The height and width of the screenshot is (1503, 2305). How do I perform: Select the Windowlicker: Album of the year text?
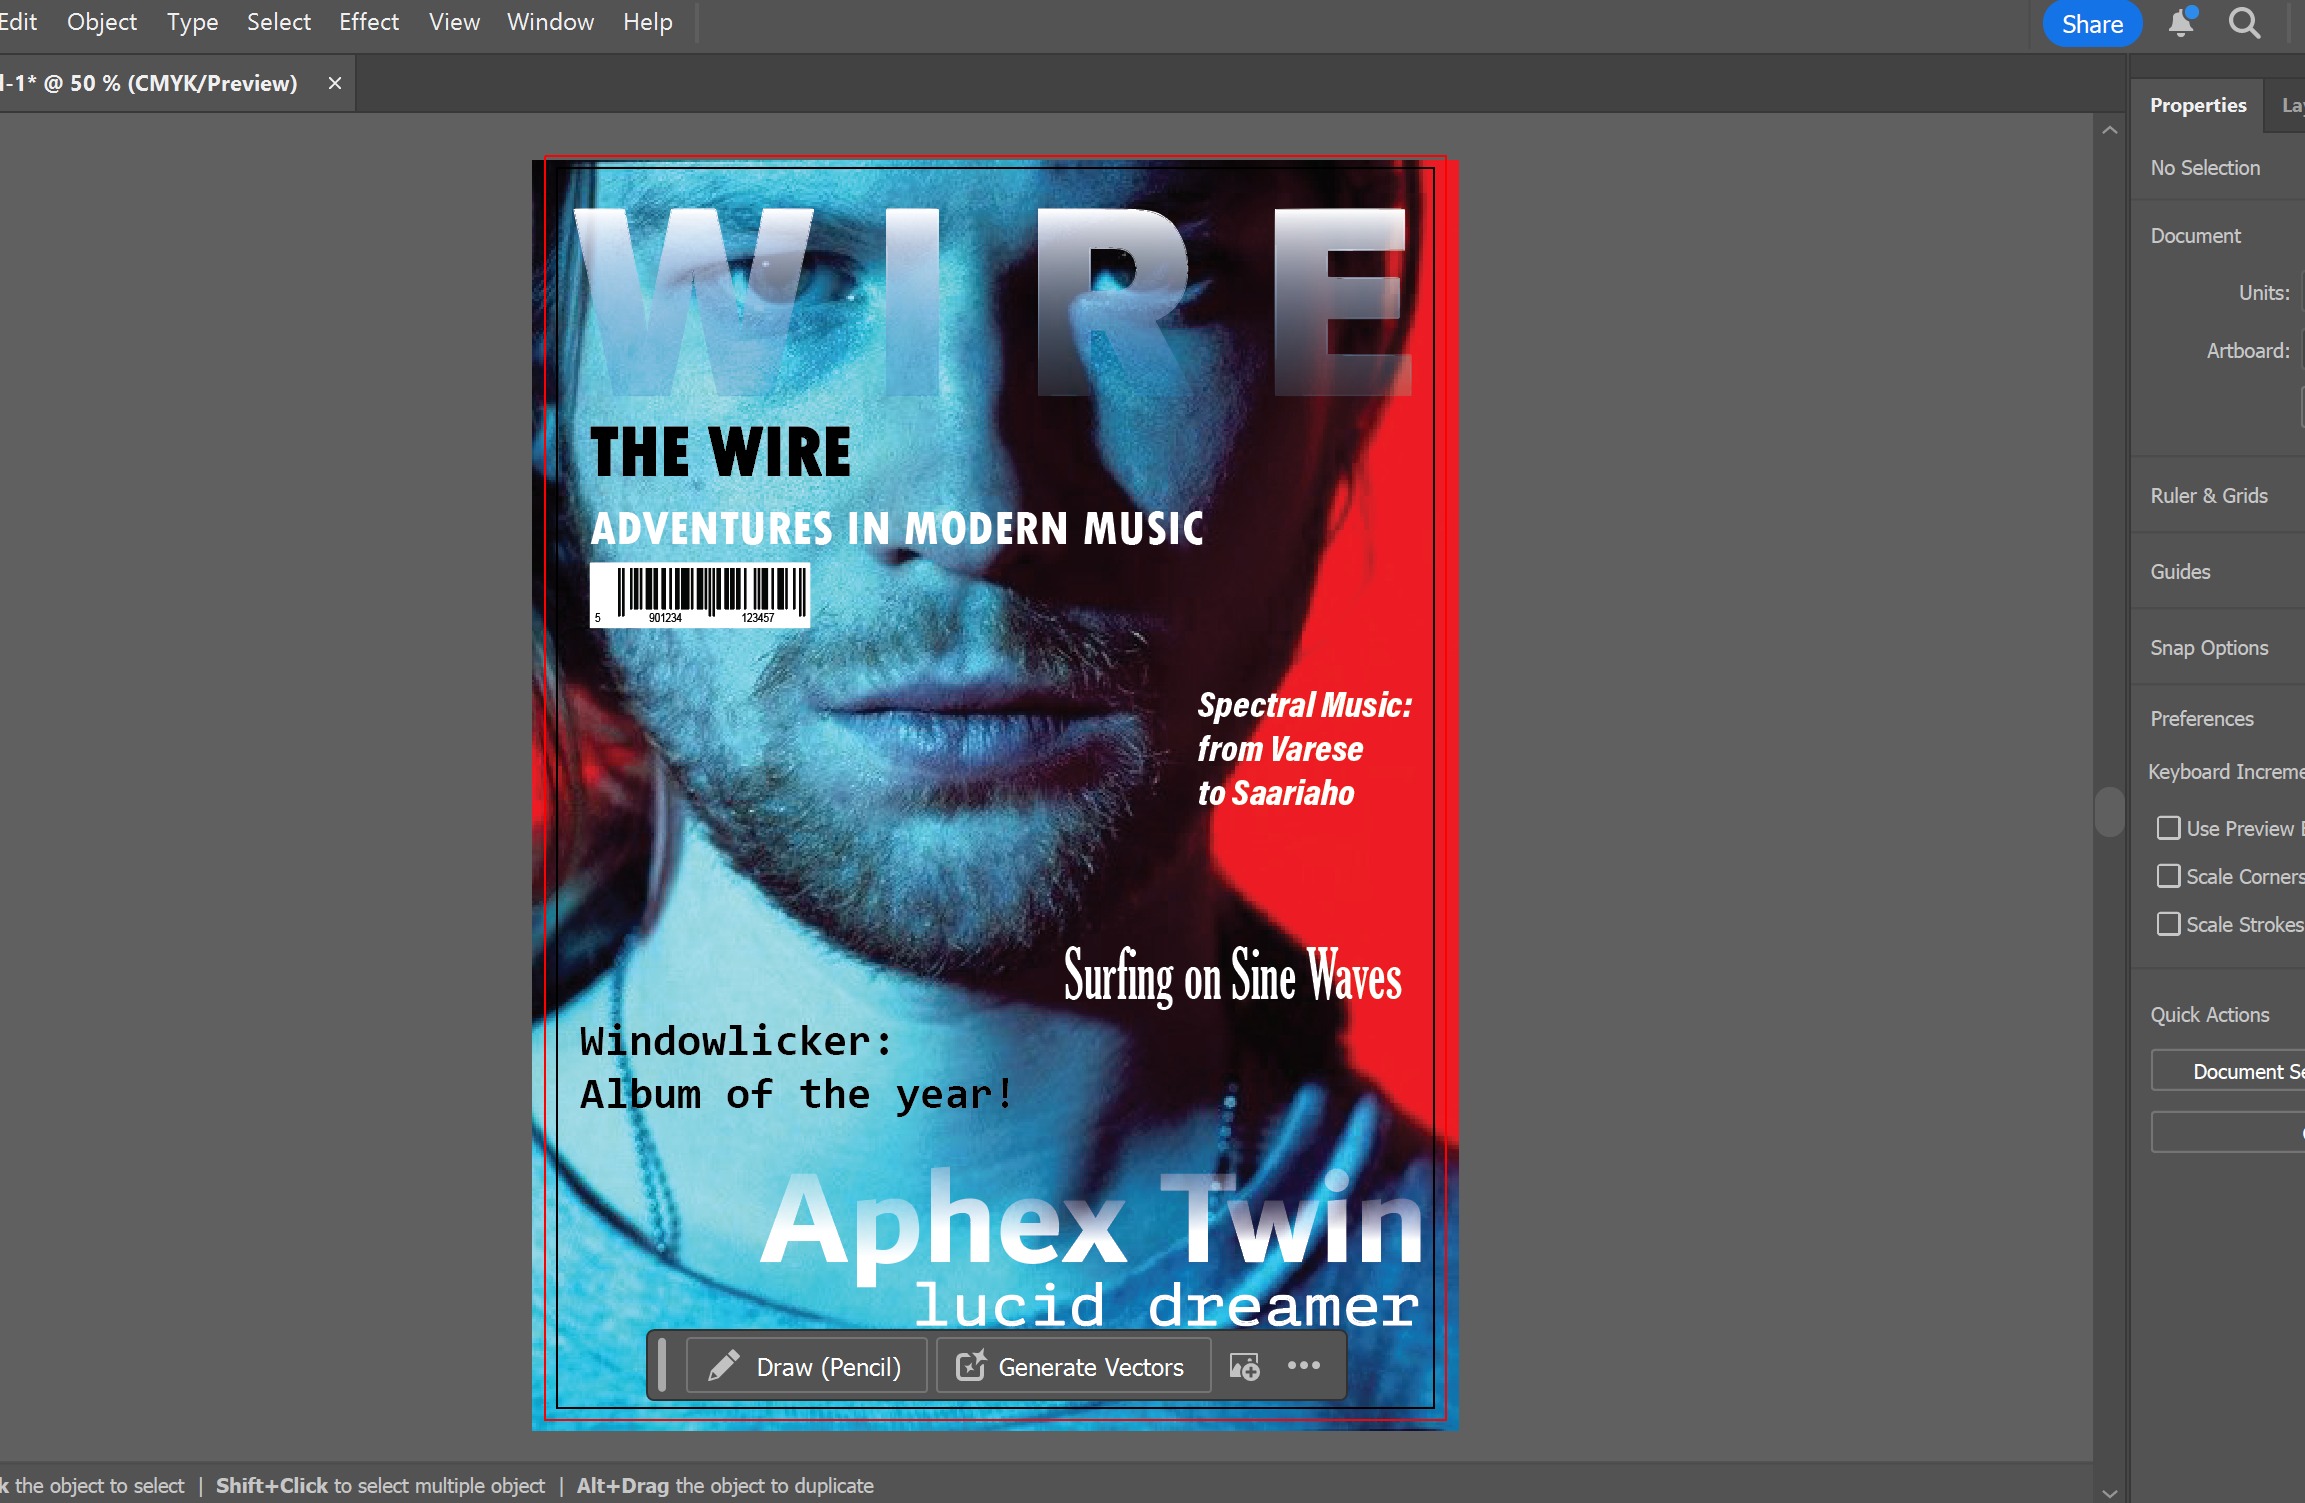tap(796, 1068)
